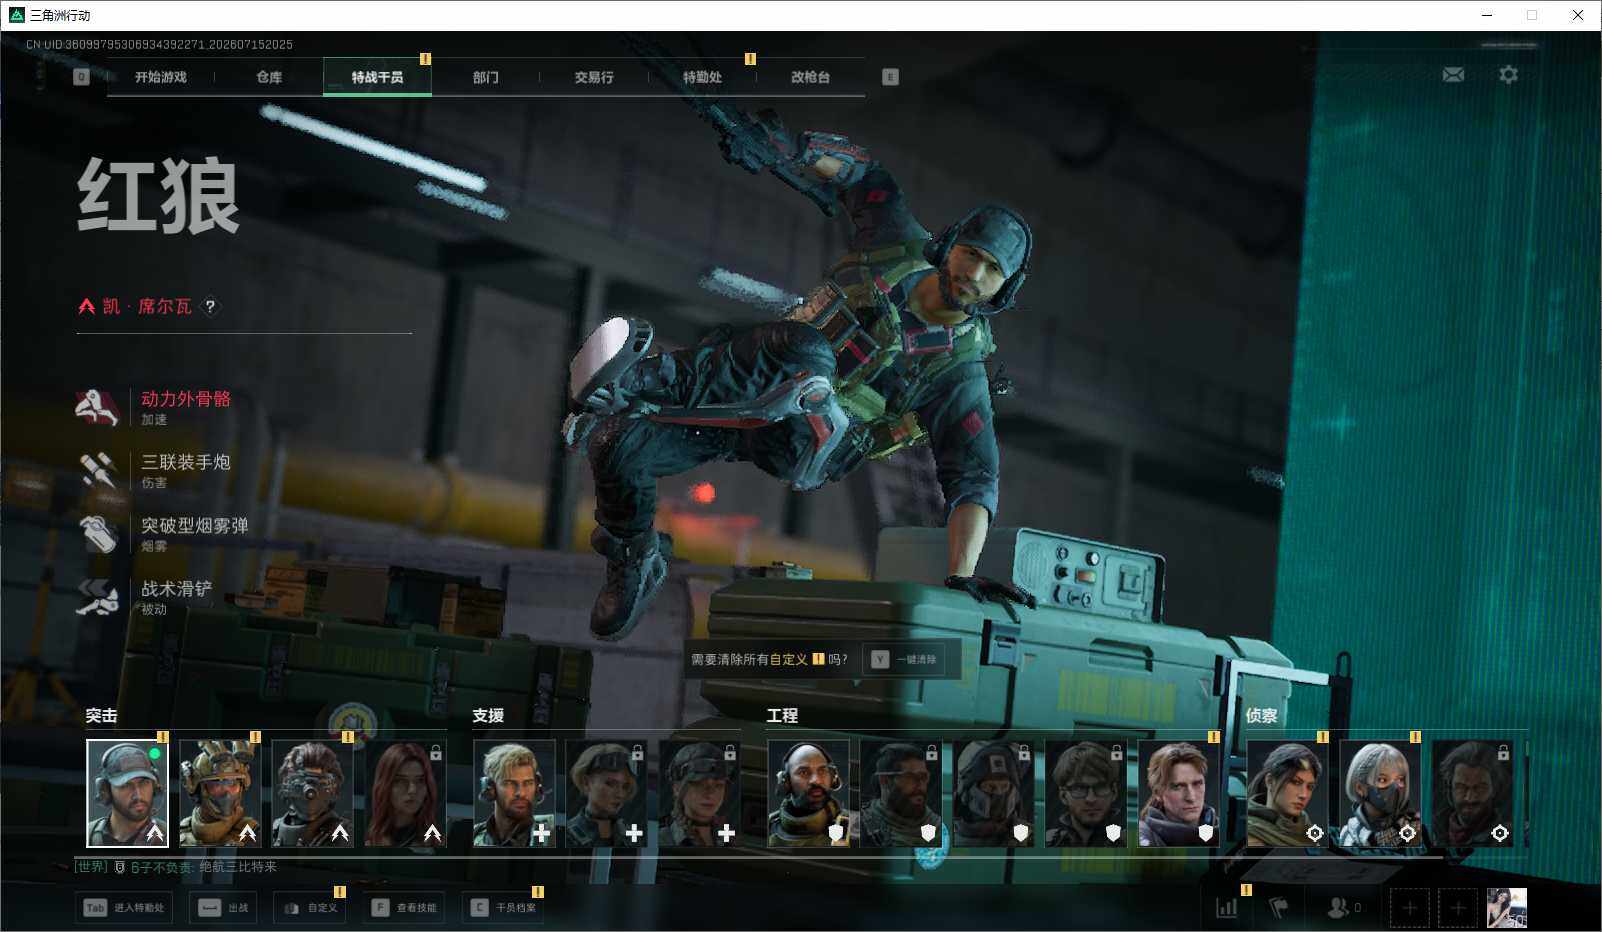Select the bald 工程 operator portrait

[808, 793]
